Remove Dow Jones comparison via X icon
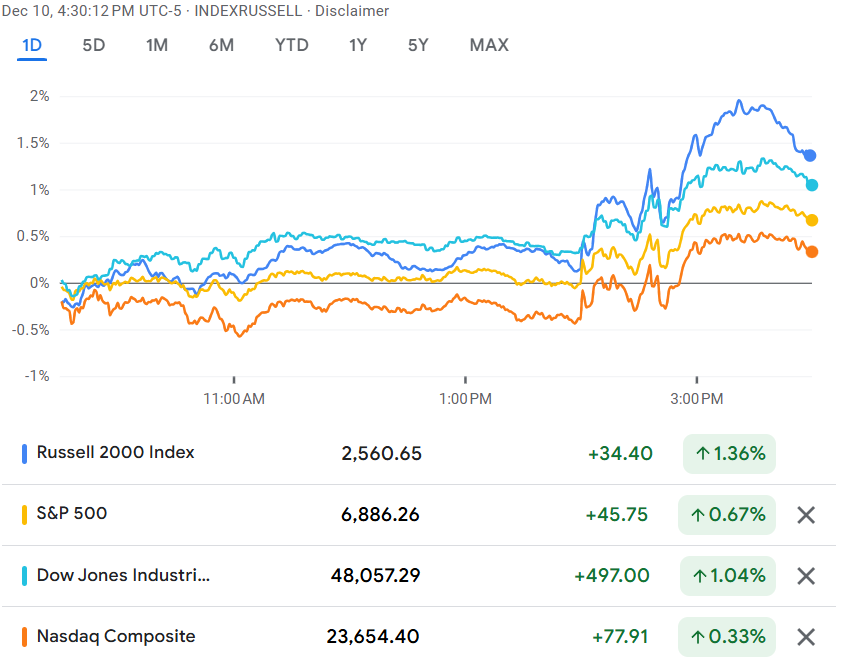 coord(806,576)
